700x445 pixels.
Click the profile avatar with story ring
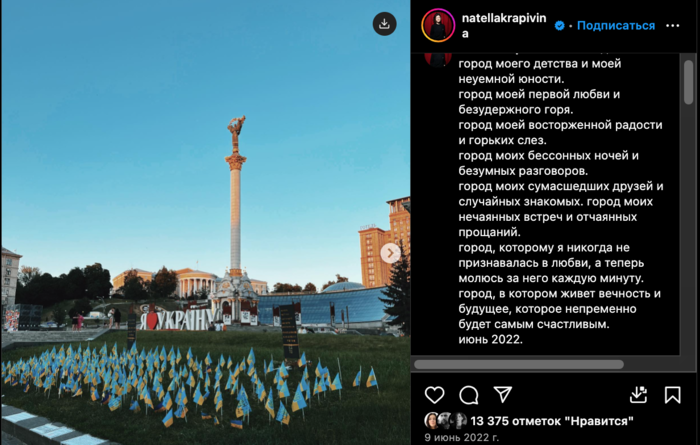[x=438, y=25]
